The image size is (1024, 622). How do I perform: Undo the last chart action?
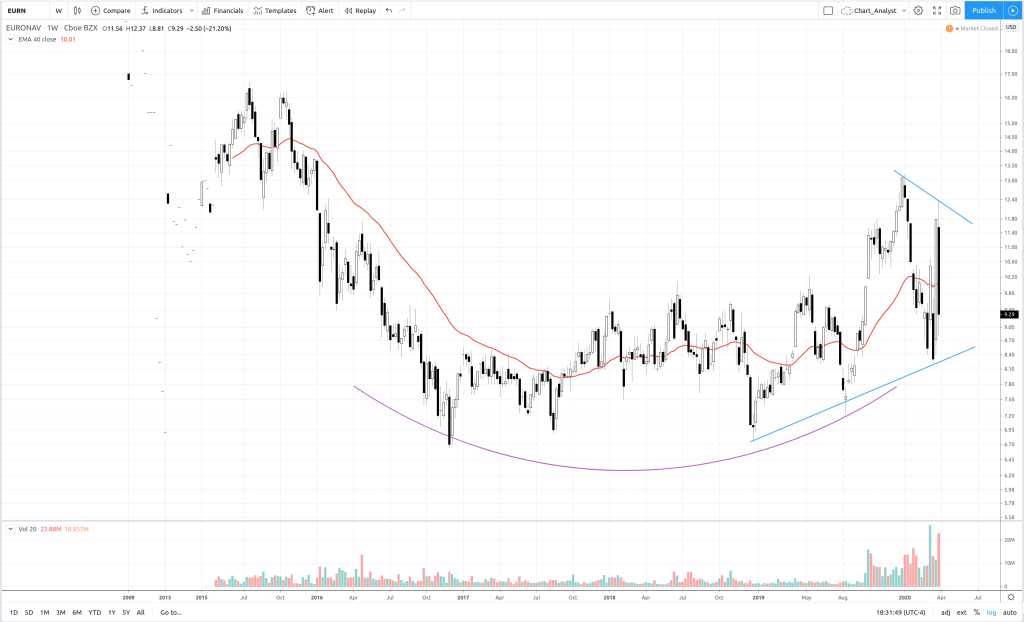tap(389, 10)
